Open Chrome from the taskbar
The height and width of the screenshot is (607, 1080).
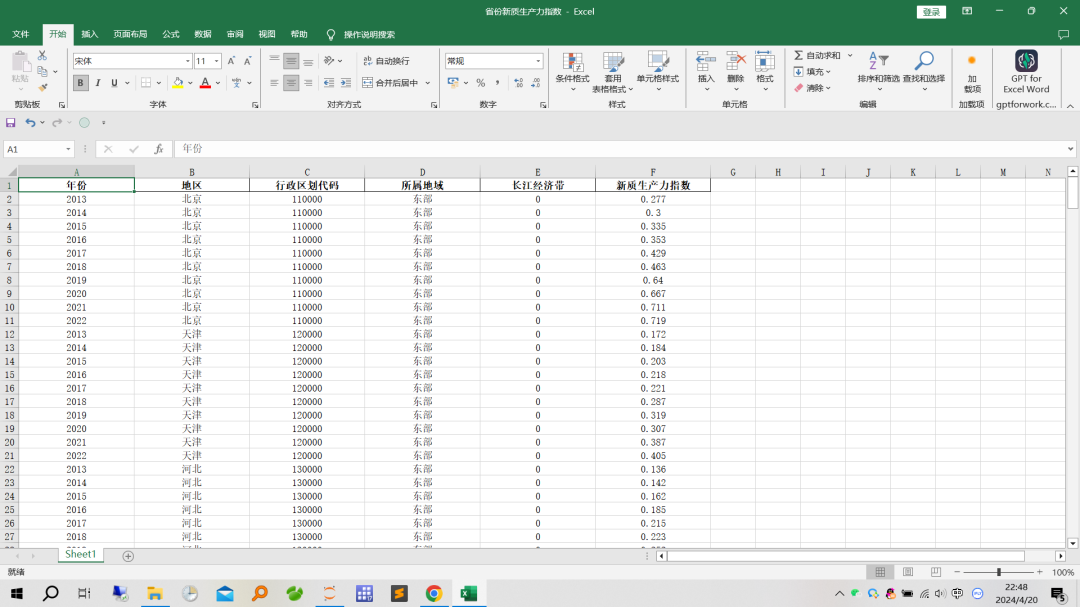pos(433,593)
